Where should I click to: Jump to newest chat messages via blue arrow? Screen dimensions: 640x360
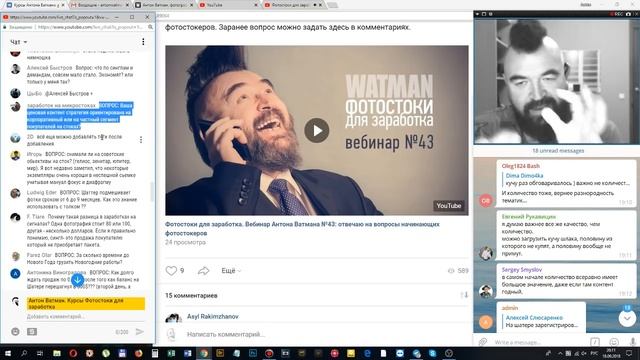(x=77, y=280)
